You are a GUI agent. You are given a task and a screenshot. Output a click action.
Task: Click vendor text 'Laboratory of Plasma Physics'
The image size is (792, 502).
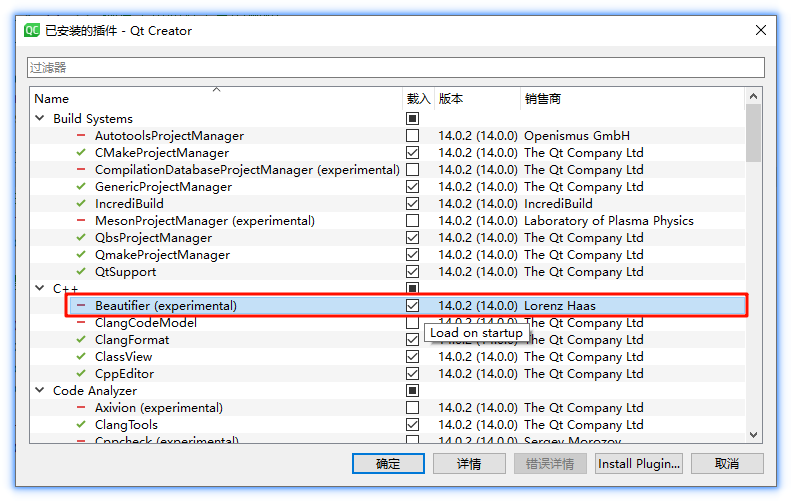point(609,221)
